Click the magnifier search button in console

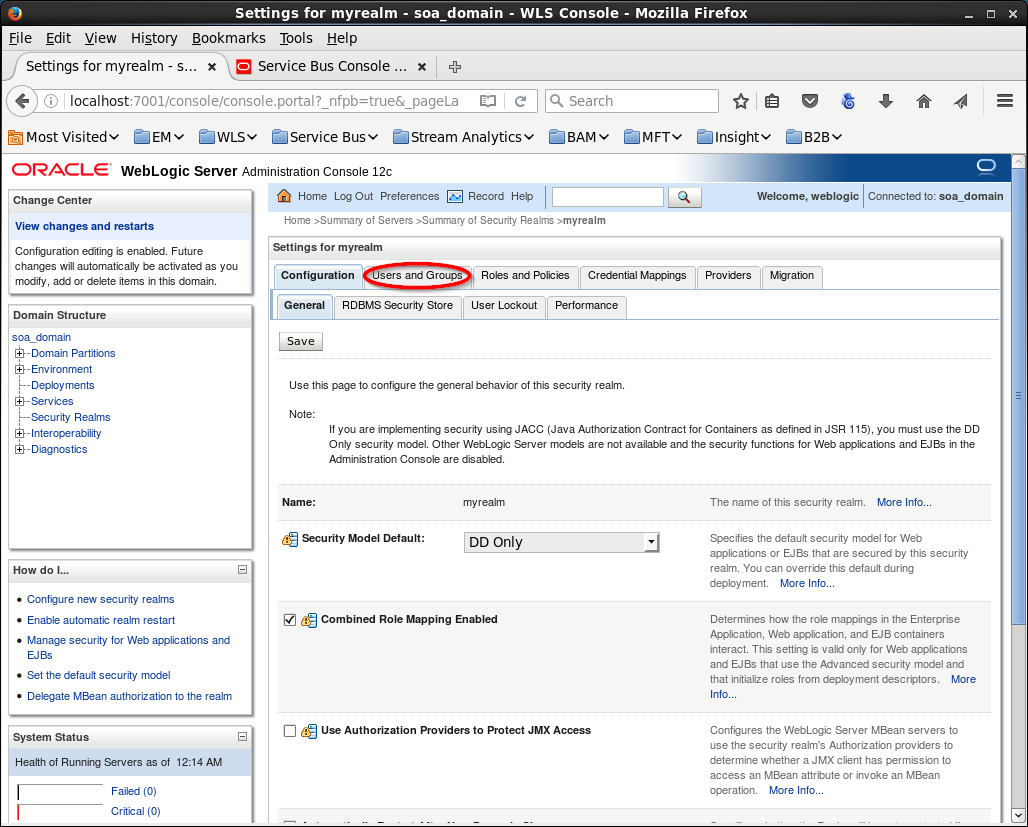coord(684,197)
